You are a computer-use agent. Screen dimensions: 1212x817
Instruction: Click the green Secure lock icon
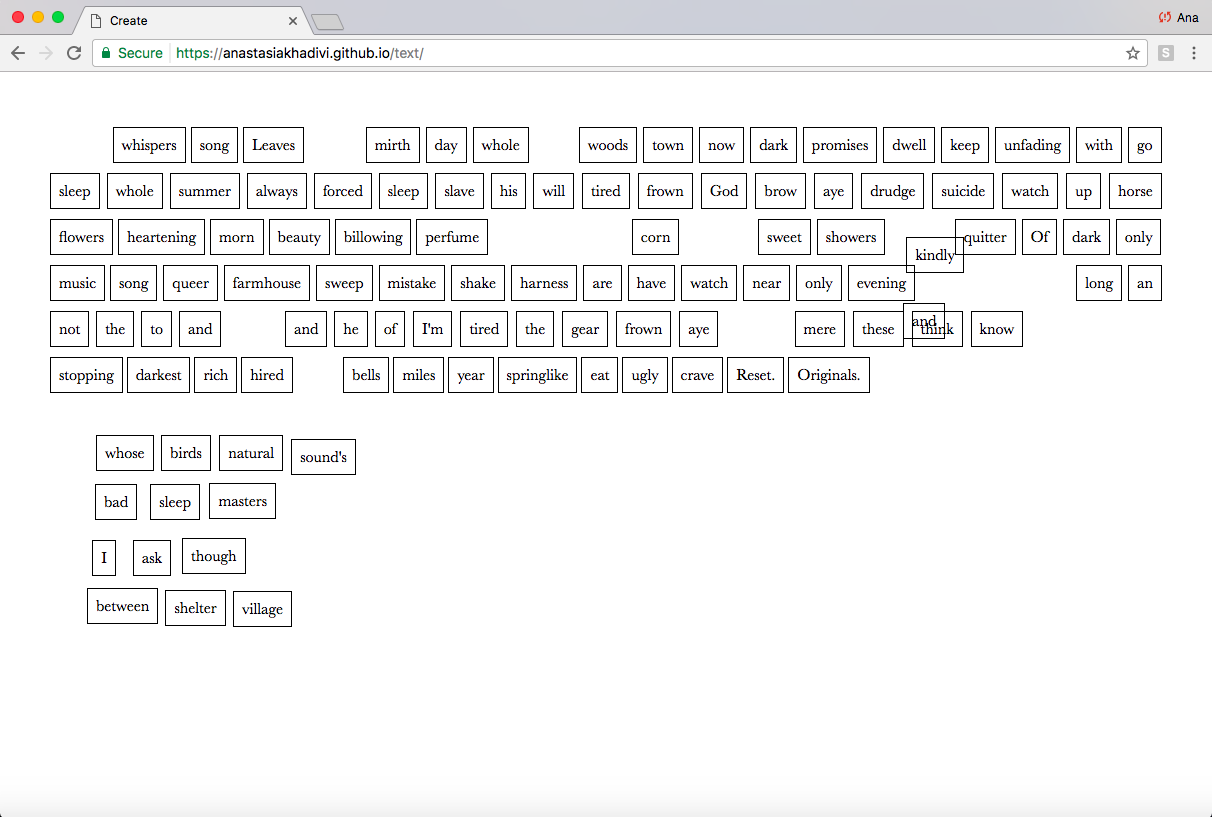(106, 53)
